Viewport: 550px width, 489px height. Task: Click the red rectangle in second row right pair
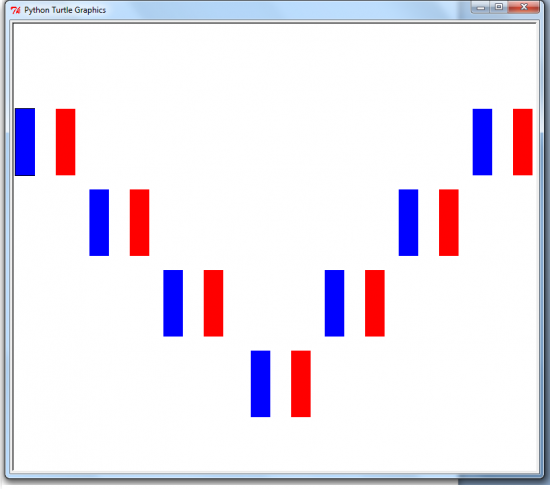click(449, 223)
